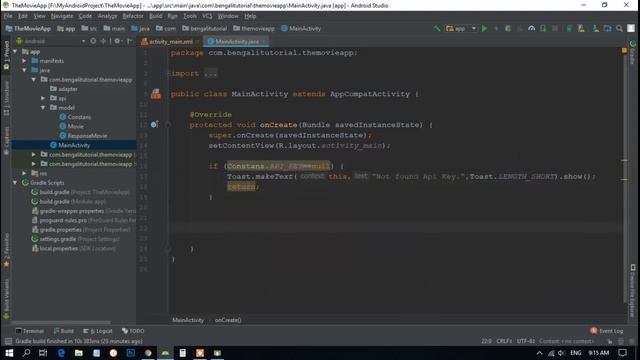Click TheMovieApp breadcrumb in navigation bar

[28, 29]
